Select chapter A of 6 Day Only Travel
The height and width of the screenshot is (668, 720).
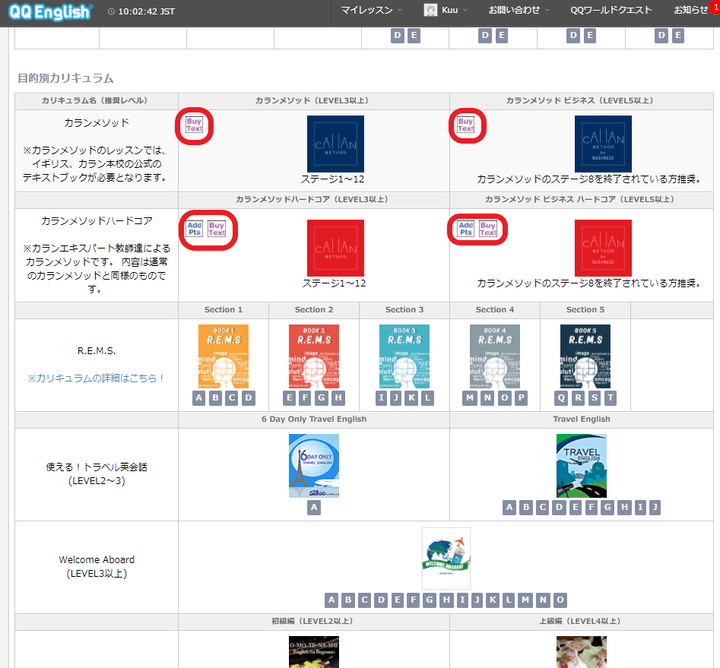314,507
